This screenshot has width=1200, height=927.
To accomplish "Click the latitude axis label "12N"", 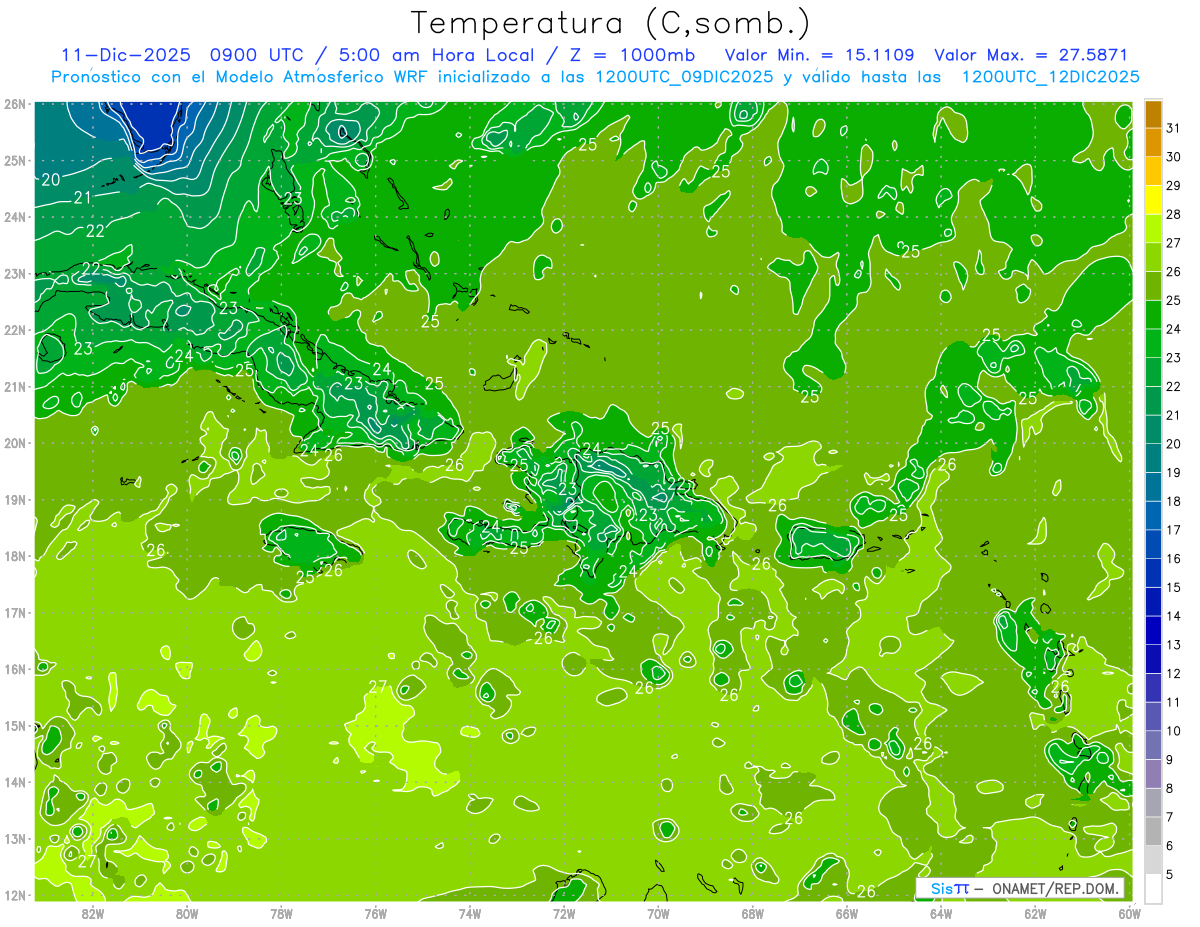I will 14,895.
